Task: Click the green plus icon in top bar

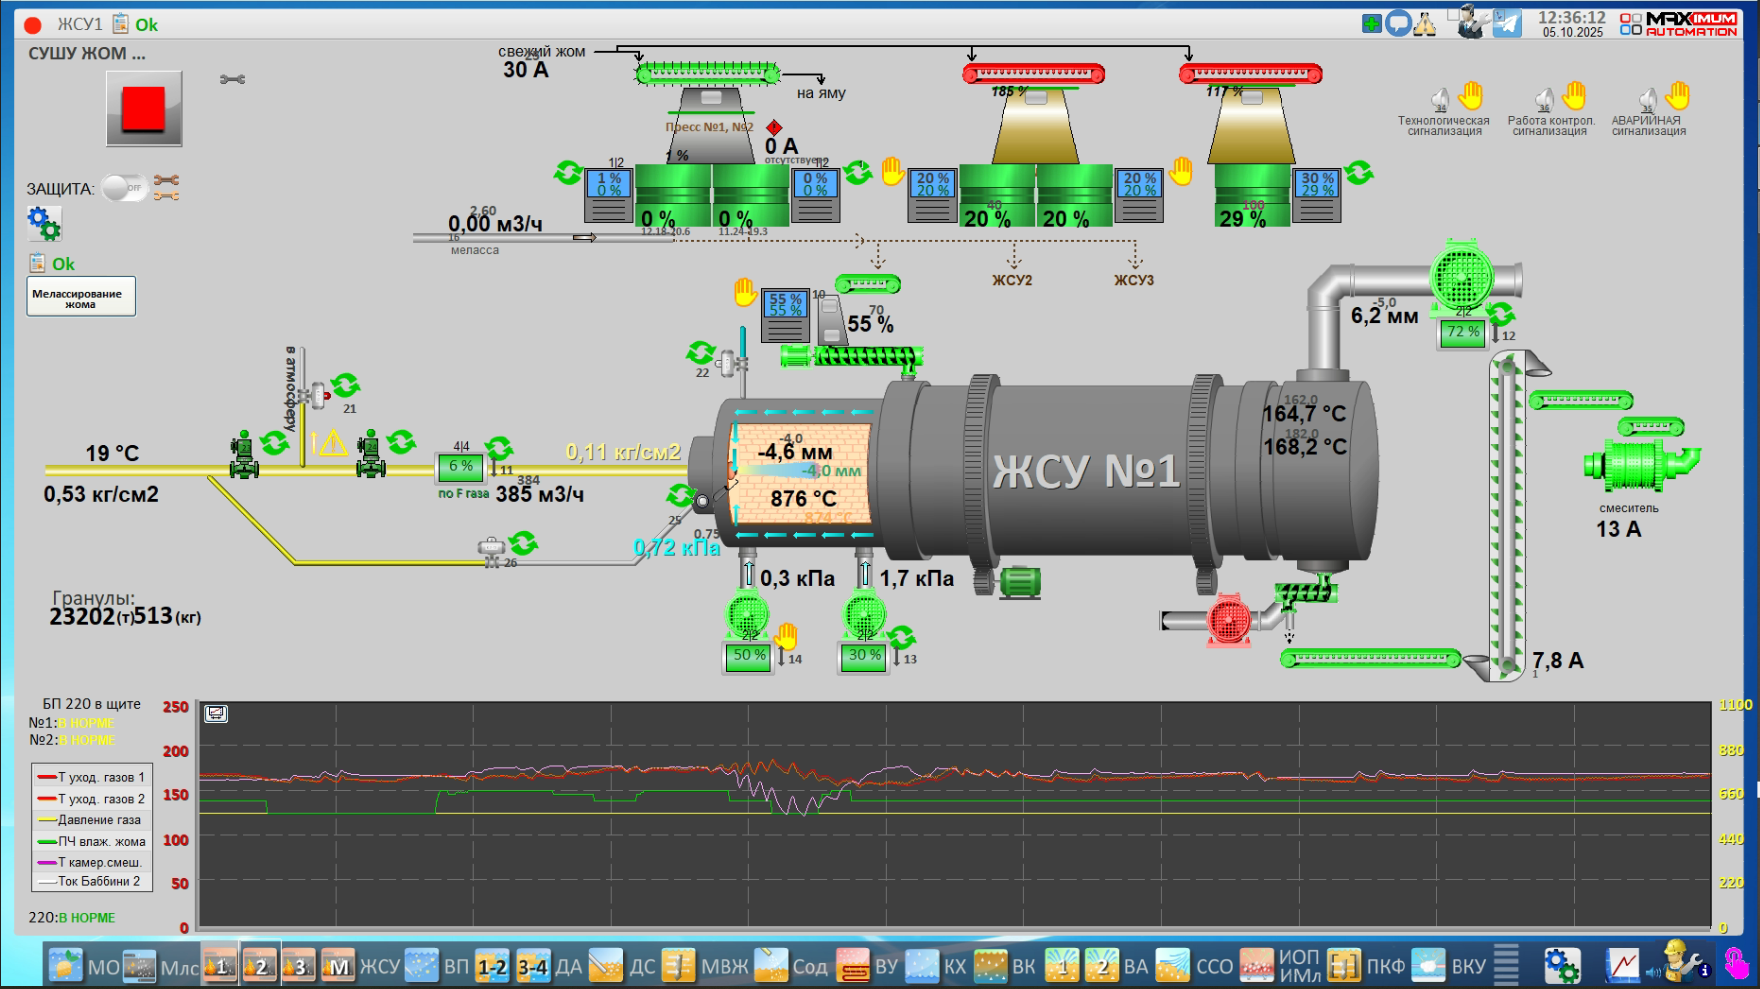Action: [x=1372, y=23]
